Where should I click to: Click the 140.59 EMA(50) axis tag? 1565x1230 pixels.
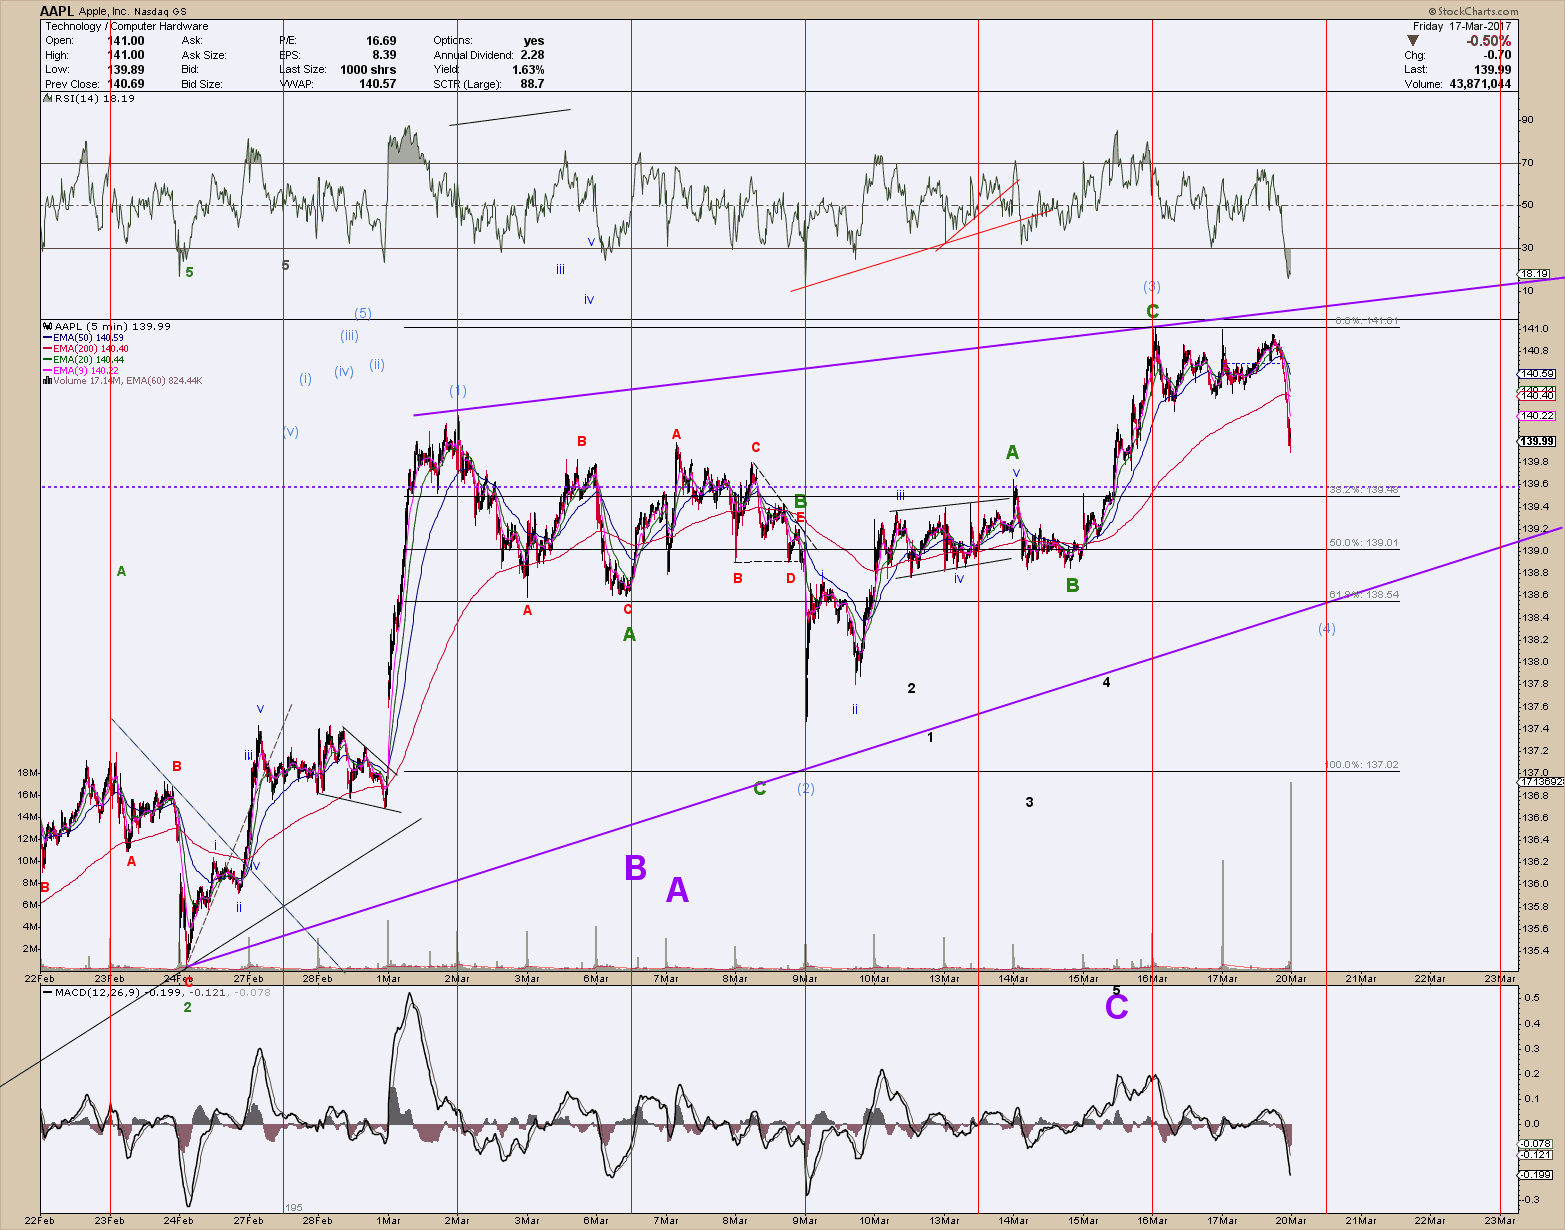point(1537,374)
